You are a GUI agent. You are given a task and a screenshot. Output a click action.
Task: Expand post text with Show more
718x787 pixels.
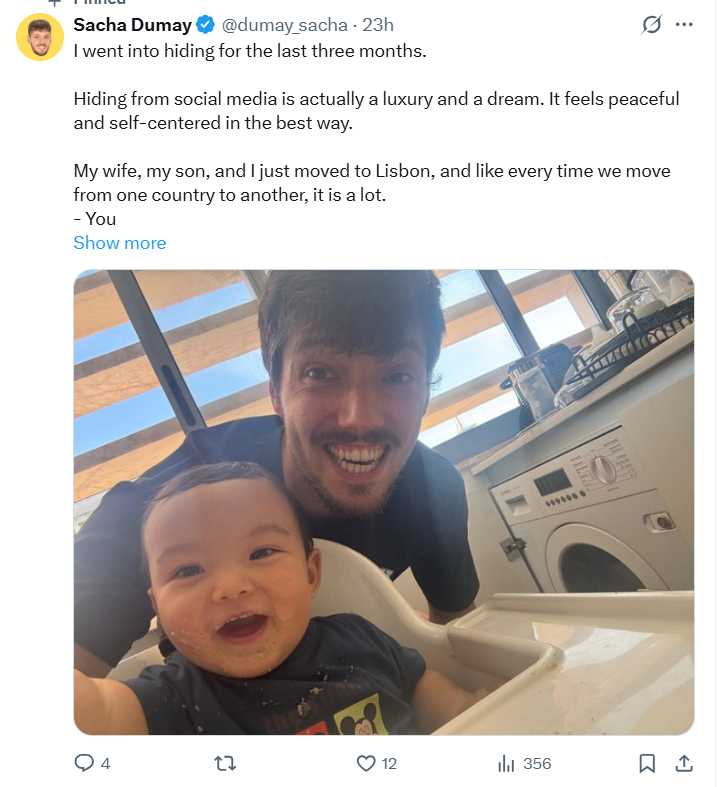click(119, 243)
